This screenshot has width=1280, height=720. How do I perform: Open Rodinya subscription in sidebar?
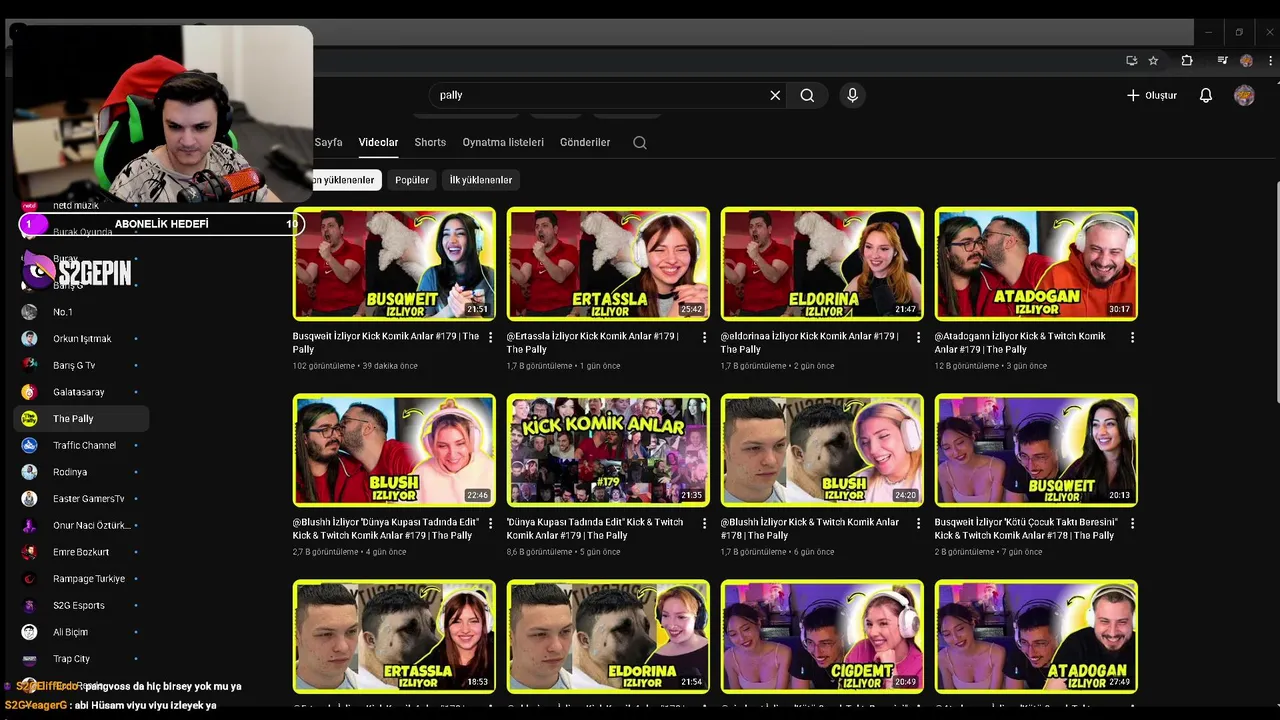82,472
